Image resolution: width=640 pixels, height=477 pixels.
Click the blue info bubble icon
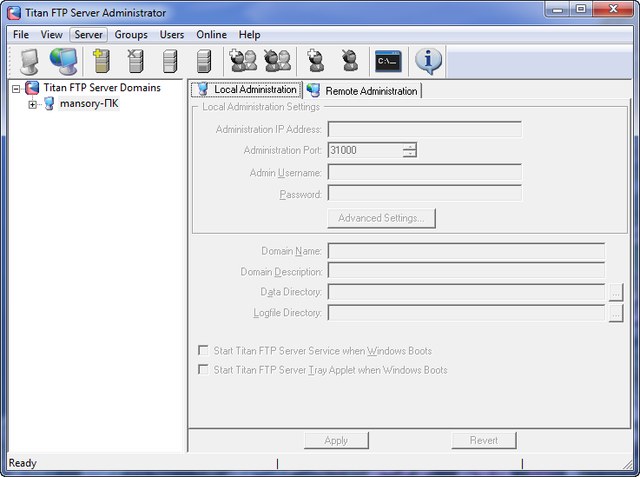pyautogui.click(x=428, y=61)
